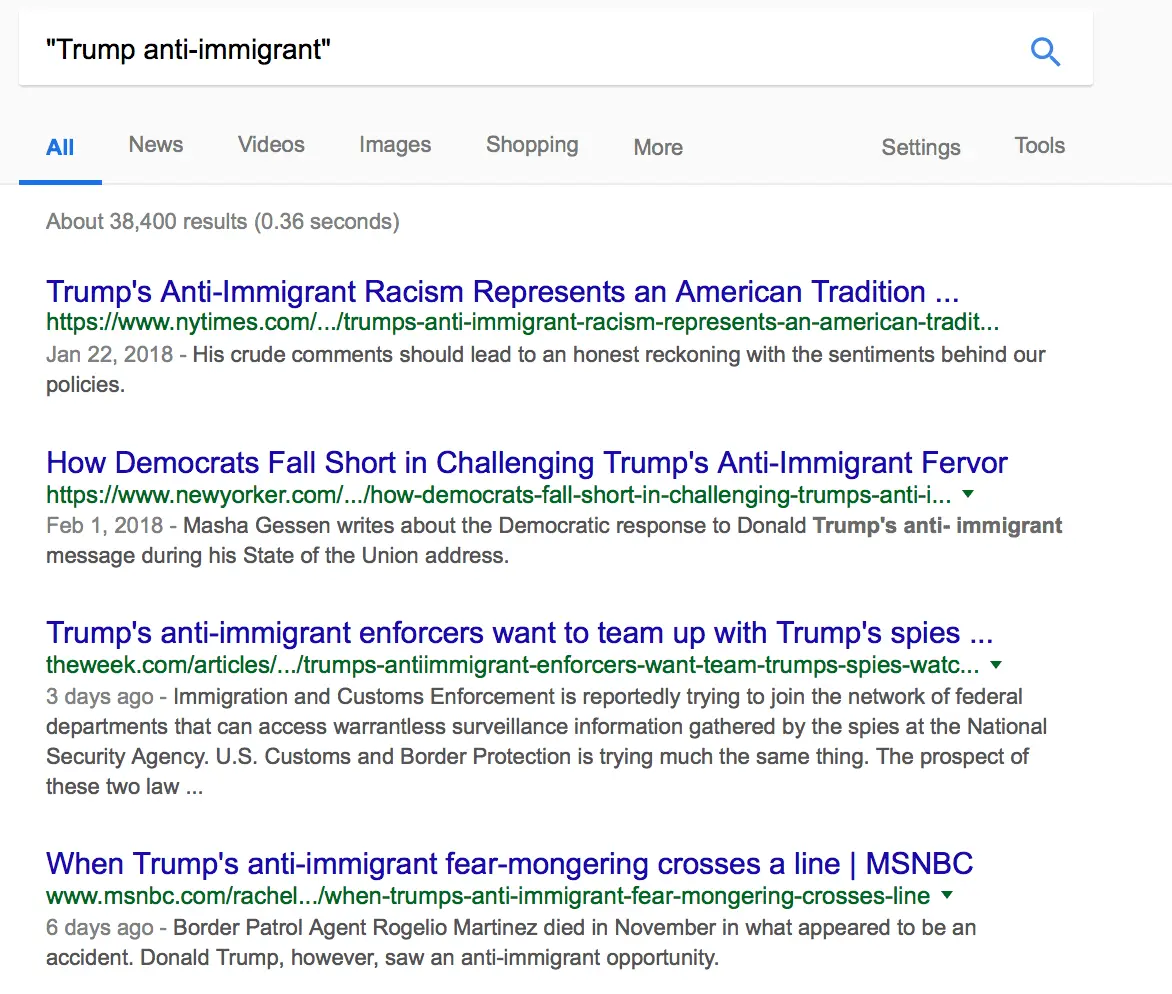The width and height of the screenshot is (1172, 994).
Task: Expand result options for The Week result
Action: click(995, 664)
